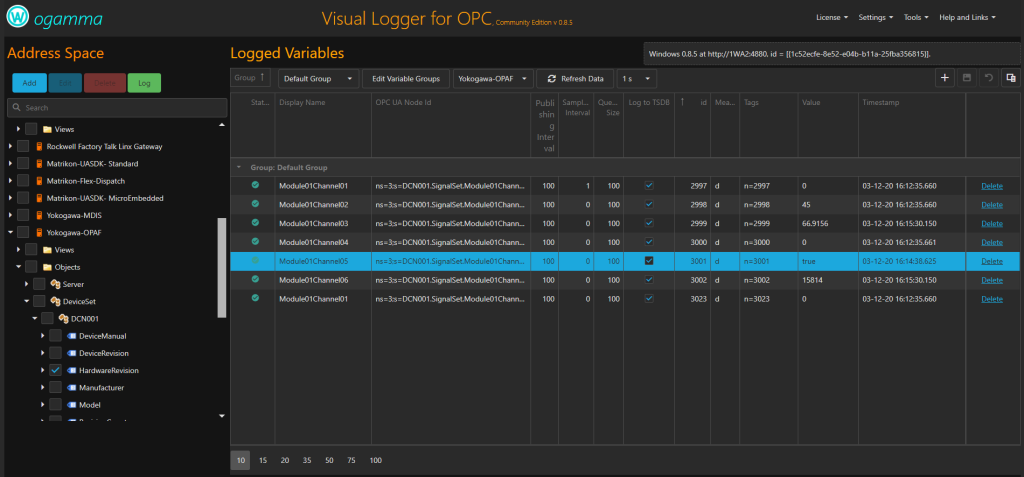Click the copy icon at toolbar right end

(1010, 78)
